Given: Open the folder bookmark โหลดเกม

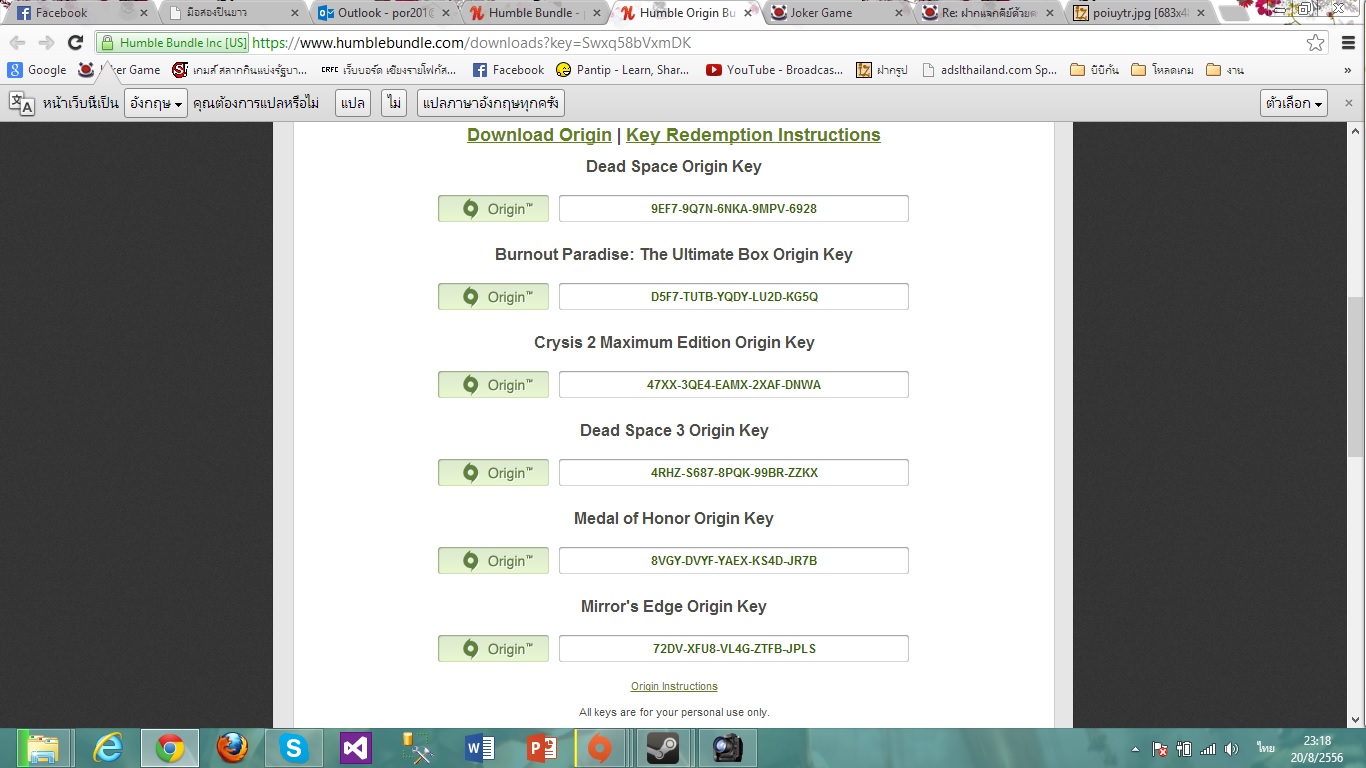Looking at the screenshot, I should (x=1163, y=70).
